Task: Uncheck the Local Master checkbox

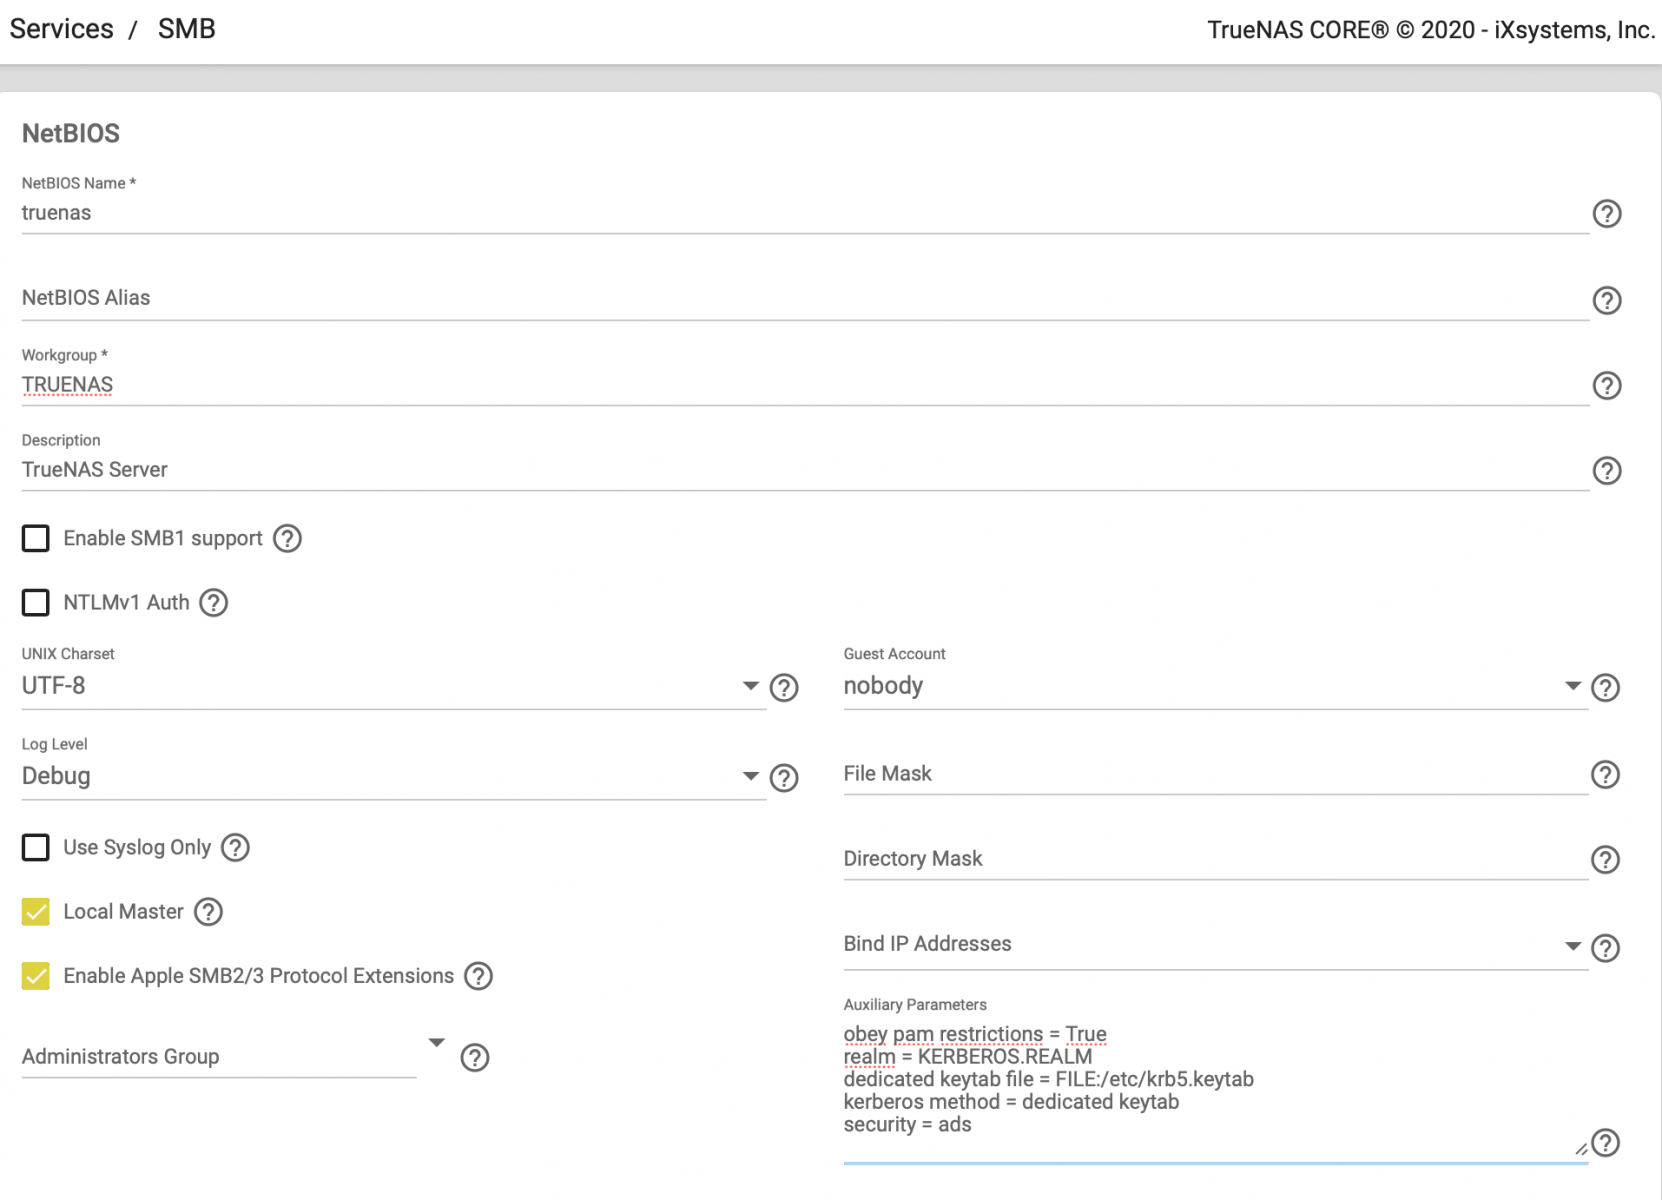Action: click(x=36, y=911)
